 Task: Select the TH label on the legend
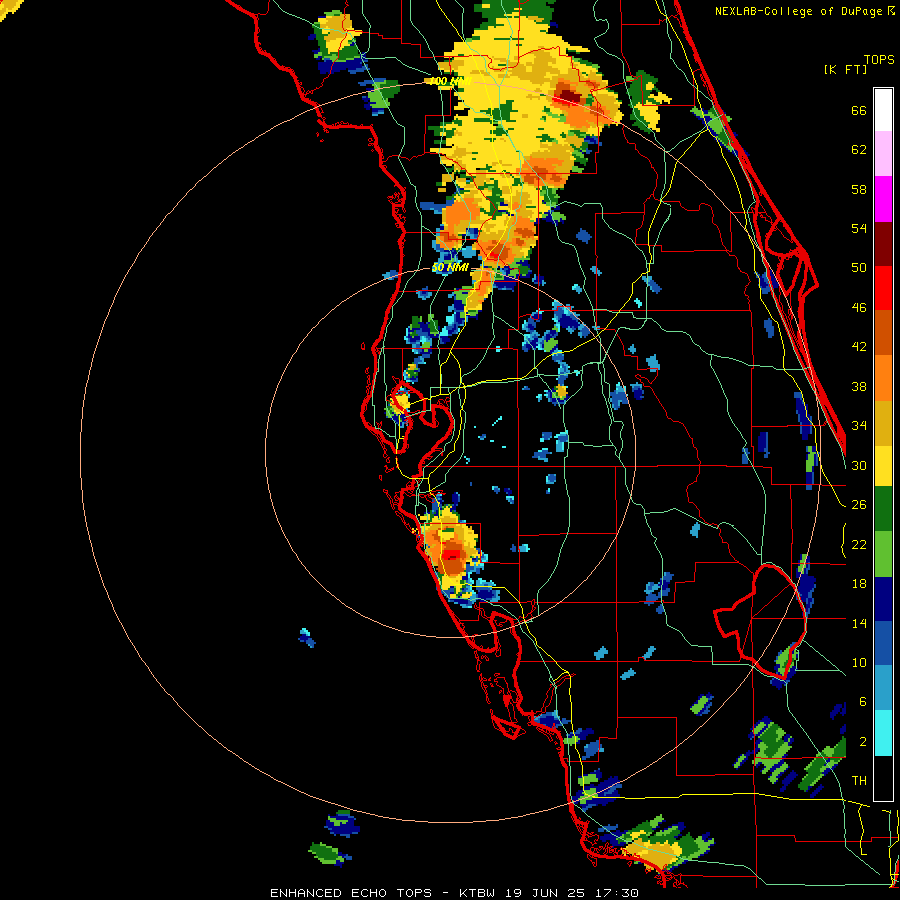click(x=859, y=781)
